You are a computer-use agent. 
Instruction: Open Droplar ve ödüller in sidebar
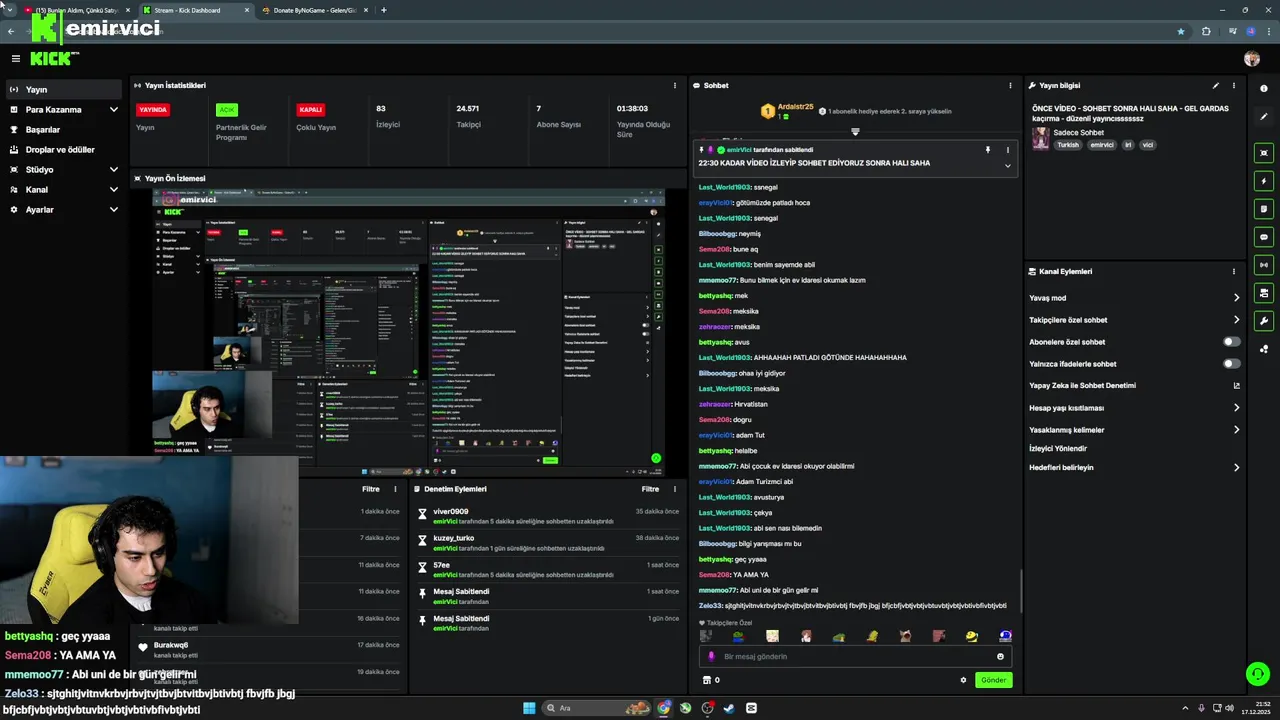tap(62, 150)
